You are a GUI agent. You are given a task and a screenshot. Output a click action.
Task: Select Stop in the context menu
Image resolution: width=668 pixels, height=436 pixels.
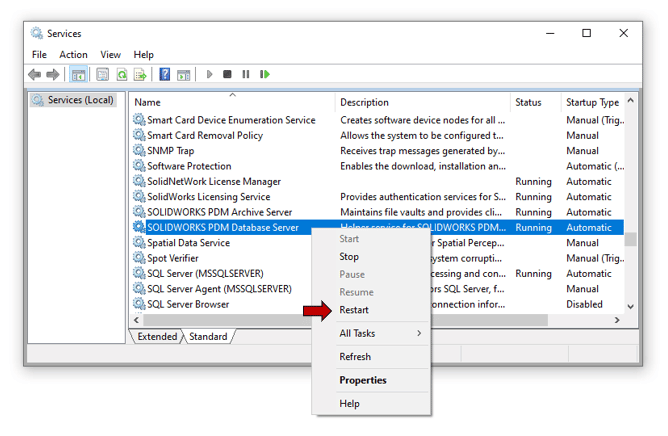pos(349,257)
